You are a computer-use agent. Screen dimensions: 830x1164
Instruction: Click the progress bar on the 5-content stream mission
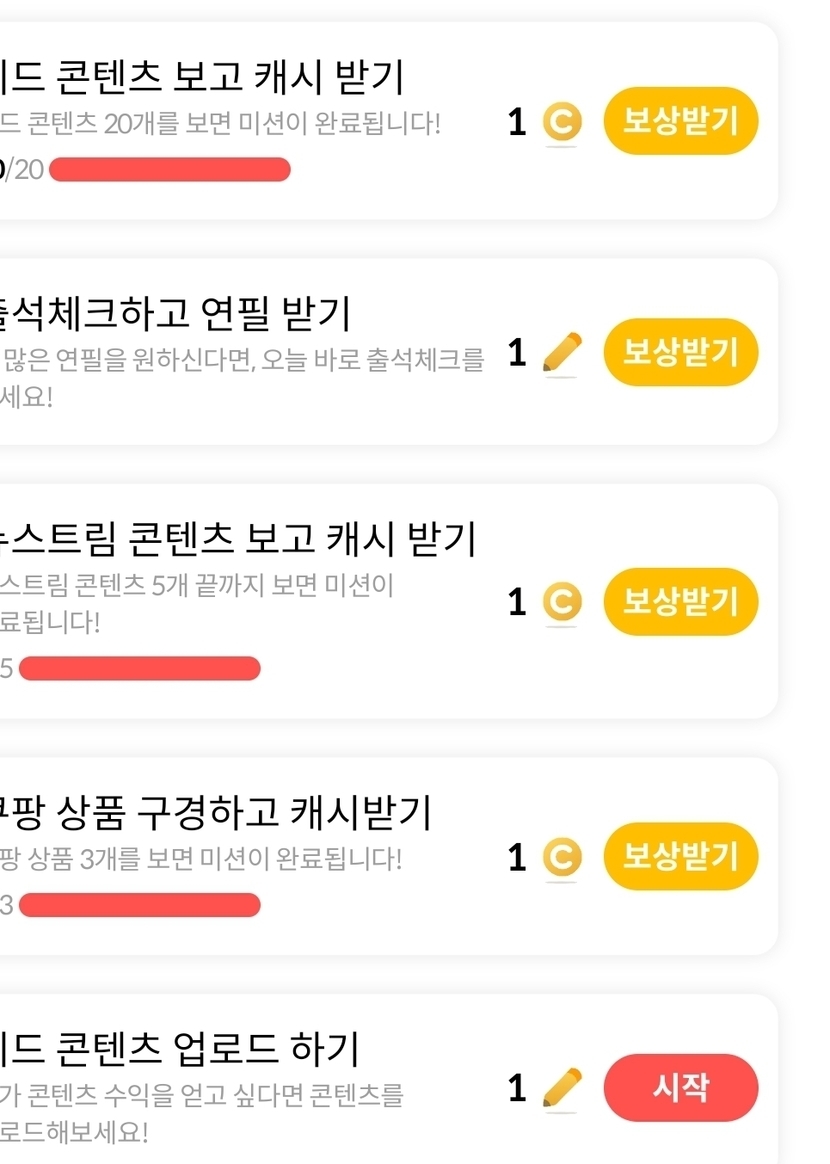point(139,669)
